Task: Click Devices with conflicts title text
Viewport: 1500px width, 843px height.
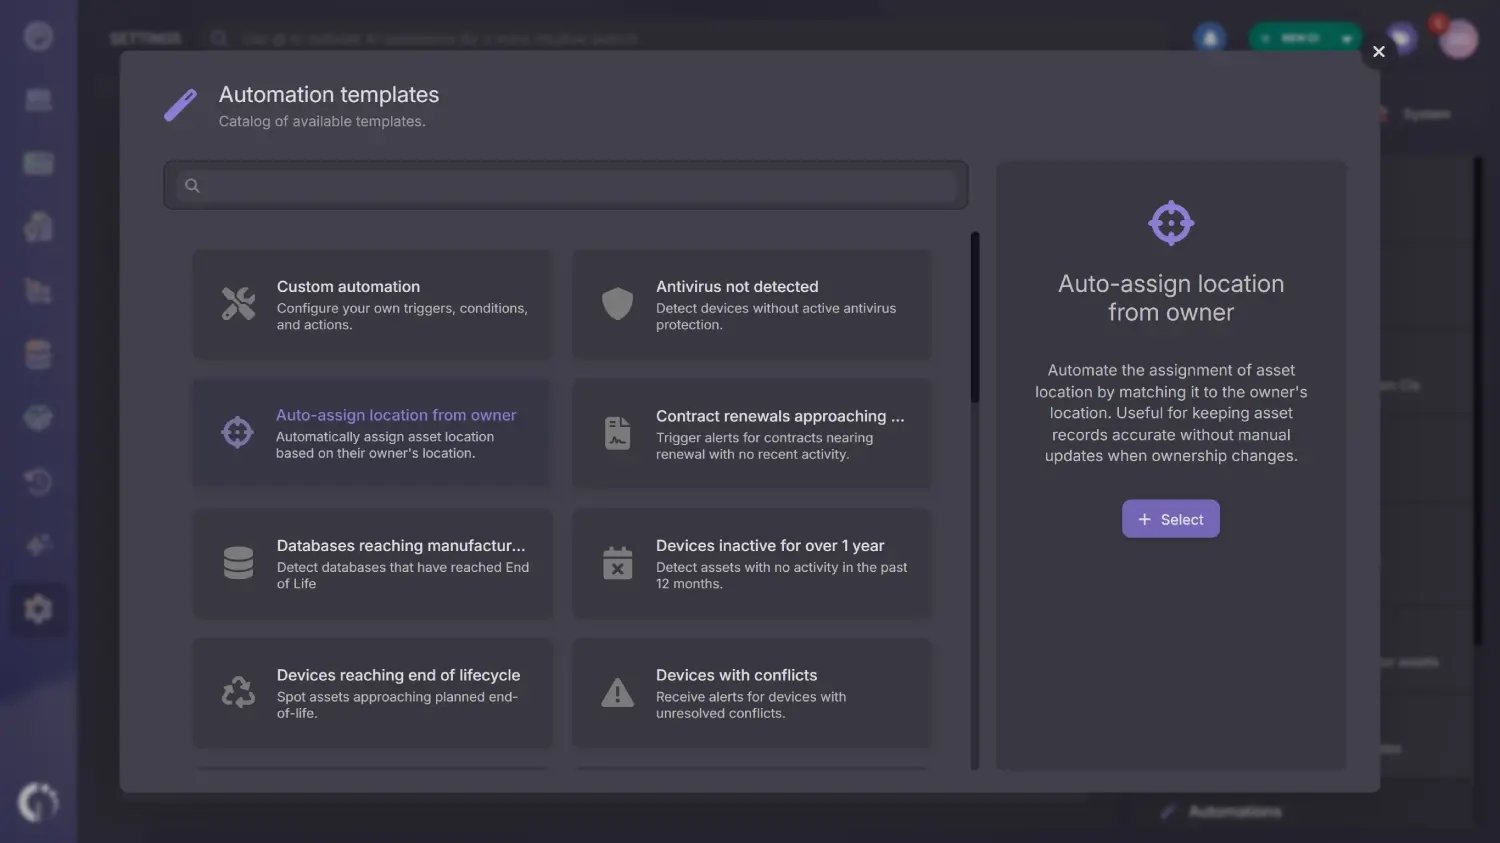Action: 736,675
